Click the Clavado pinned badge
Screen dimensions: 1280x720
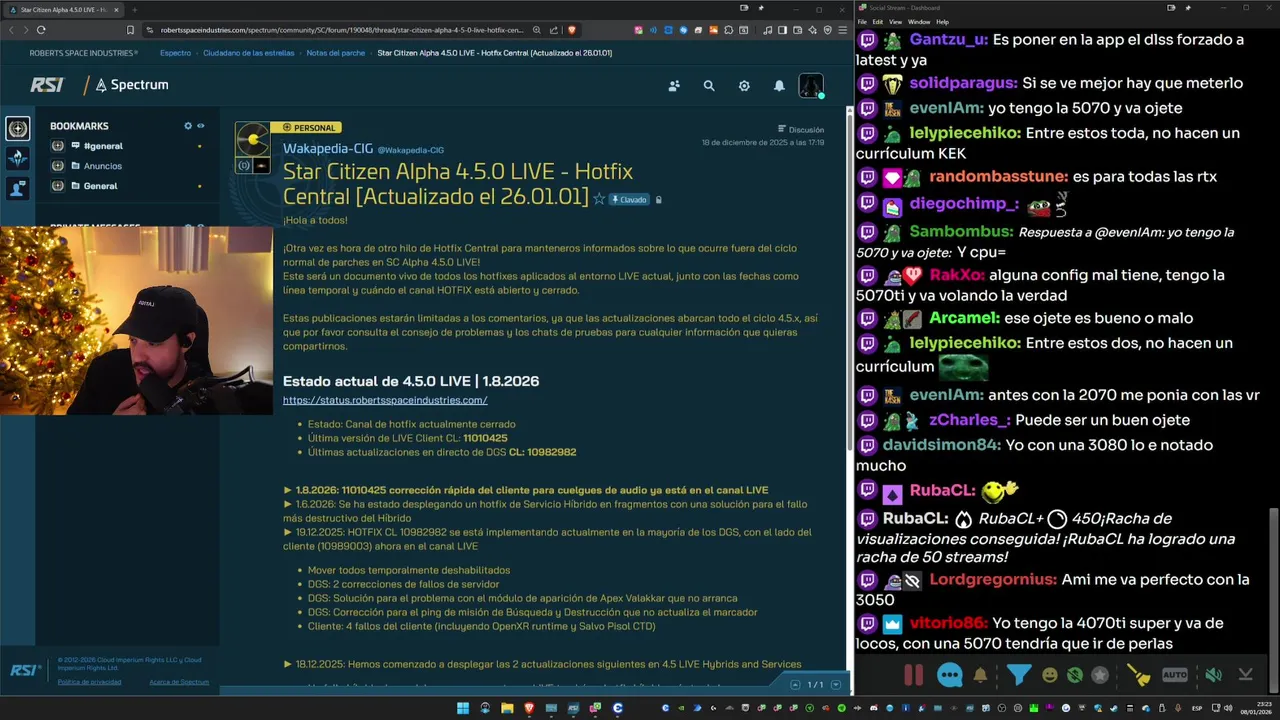[629, 199]
